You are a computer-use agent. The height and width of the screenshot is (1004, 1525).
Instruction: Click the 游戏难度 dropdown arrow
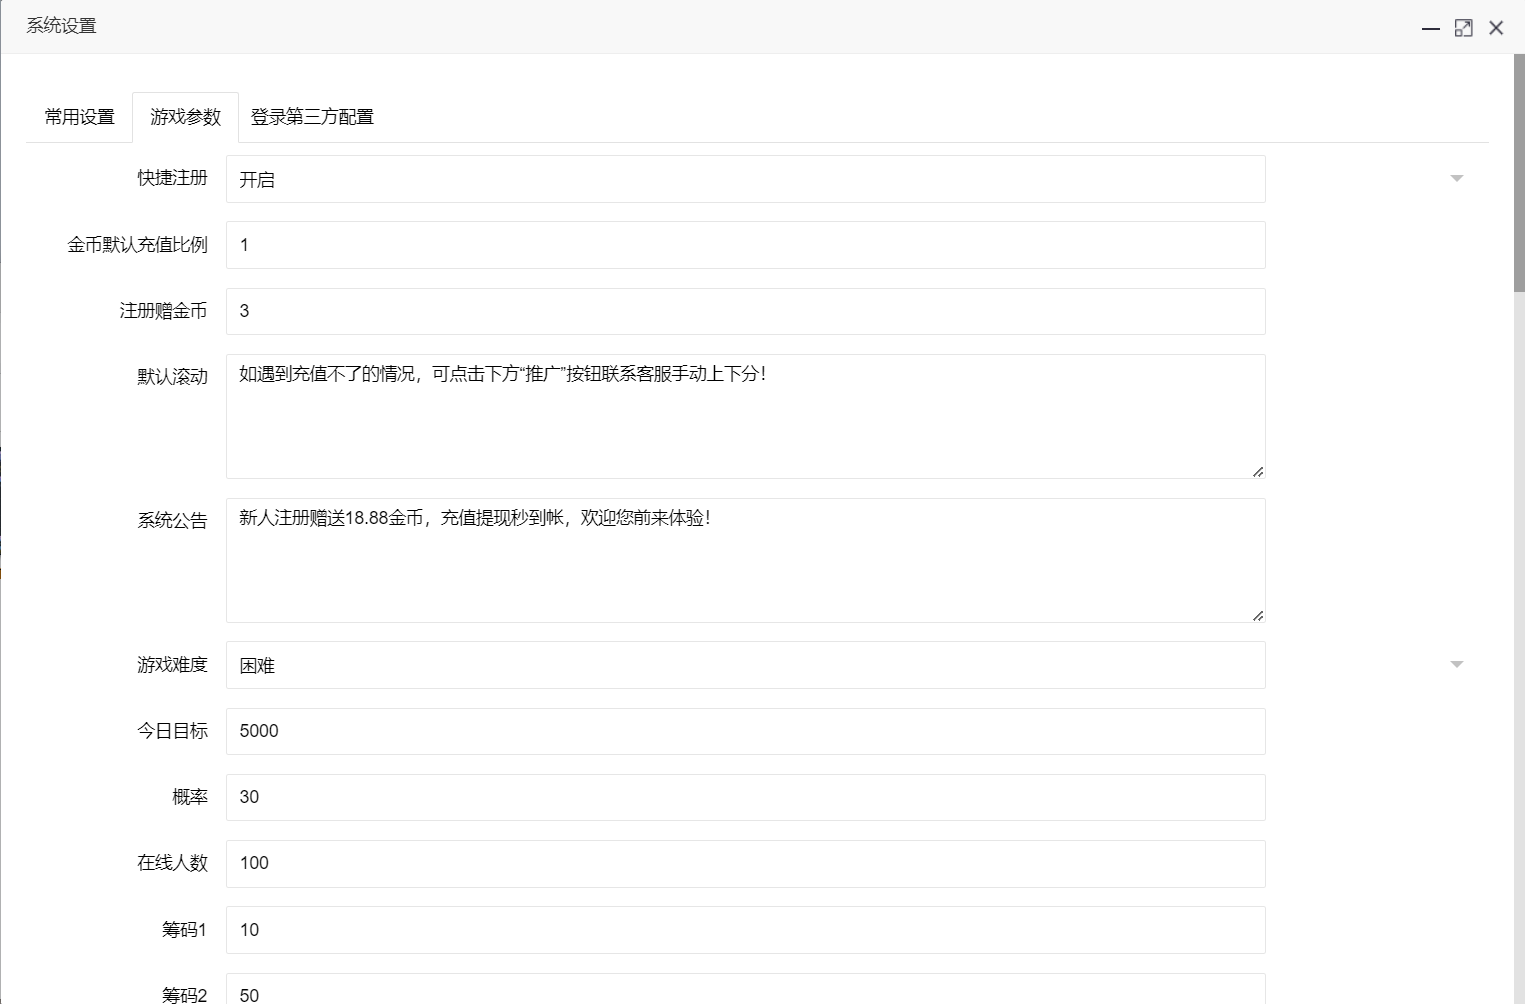click(1457, 663)
